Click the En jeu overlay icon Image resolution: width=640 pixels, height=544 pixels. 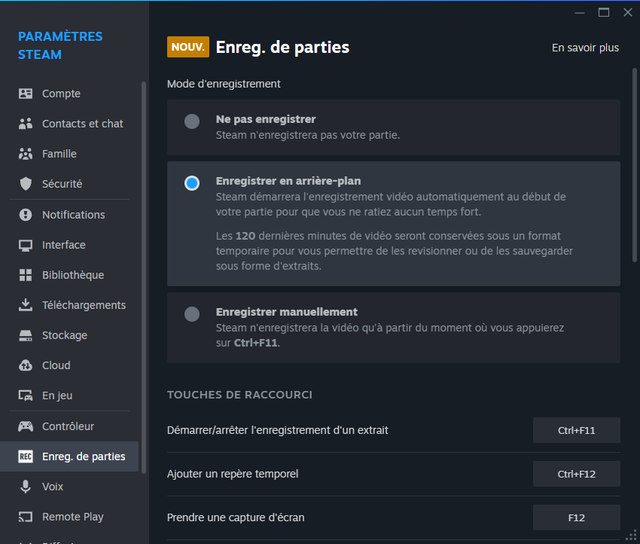pyautogui.click(x=25, y=395)
